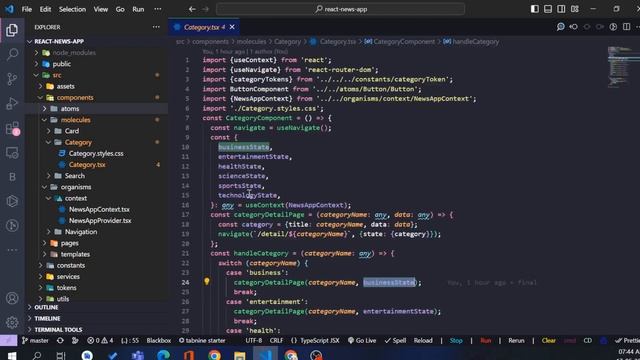Open the Manage gear settings icon

coord(12,322)
